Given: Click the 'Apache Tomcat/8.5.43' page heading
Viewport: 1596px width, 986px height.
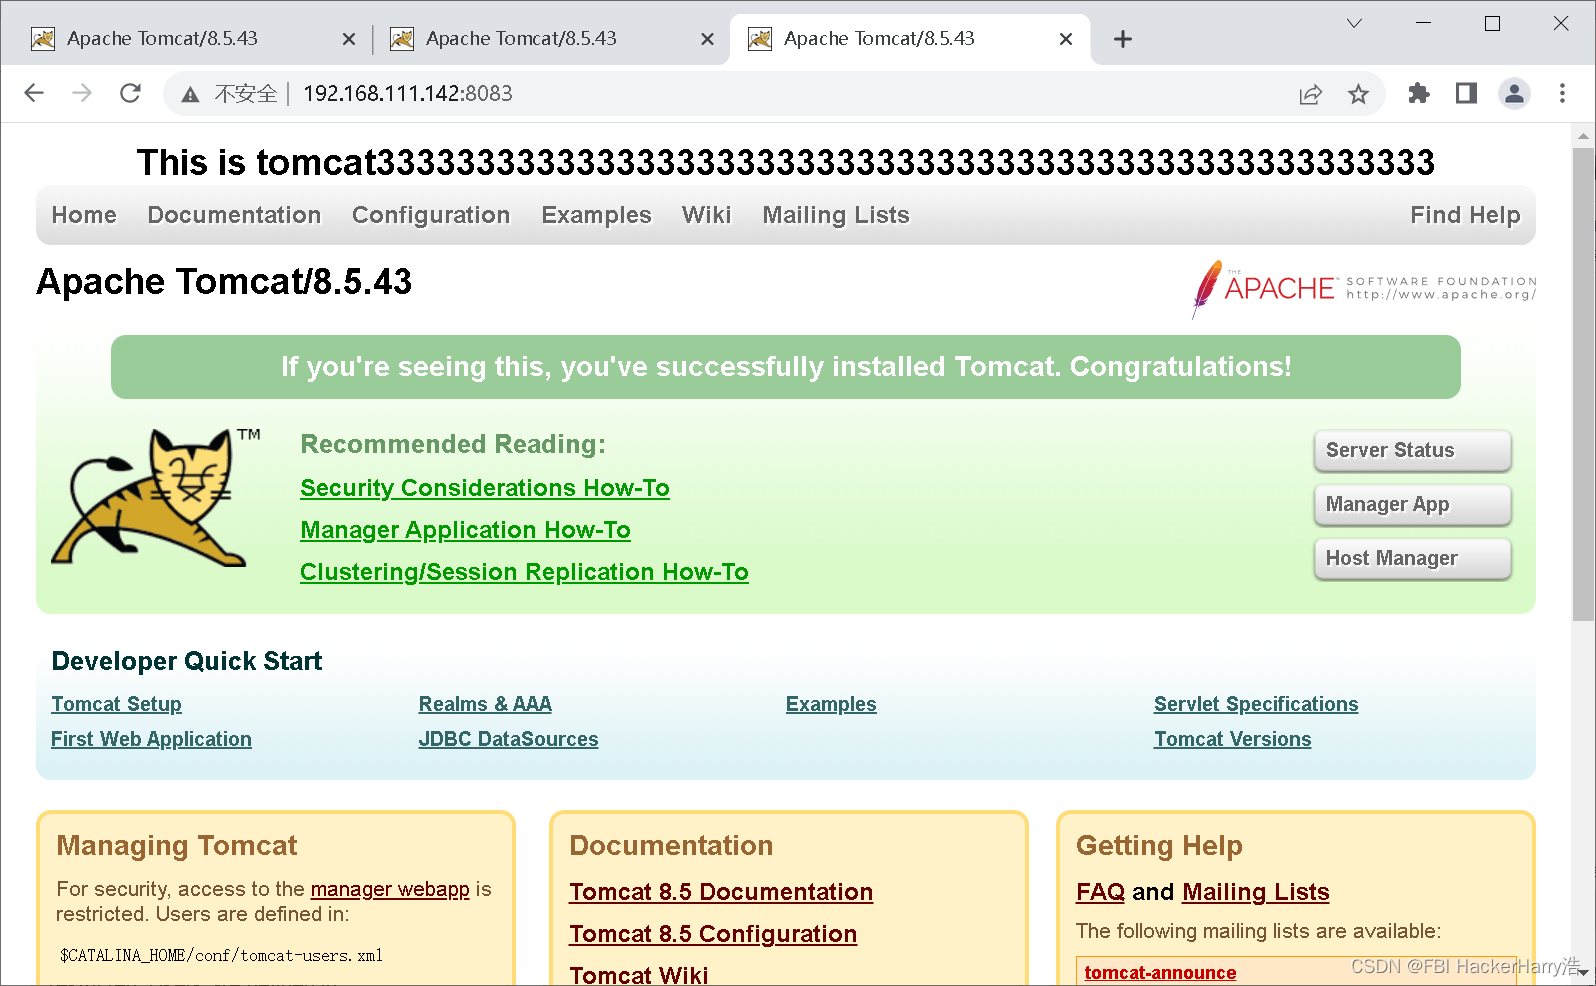Looking at the screenshot, I should click(x=224, y=282).
